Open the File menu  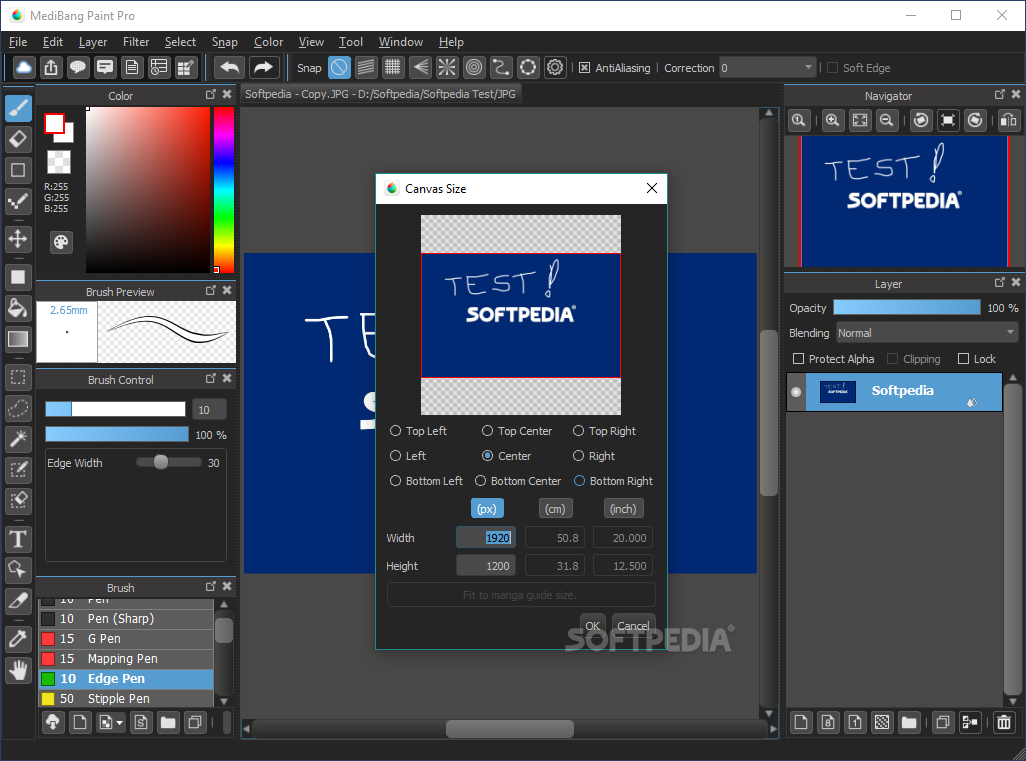pos(18,42)
